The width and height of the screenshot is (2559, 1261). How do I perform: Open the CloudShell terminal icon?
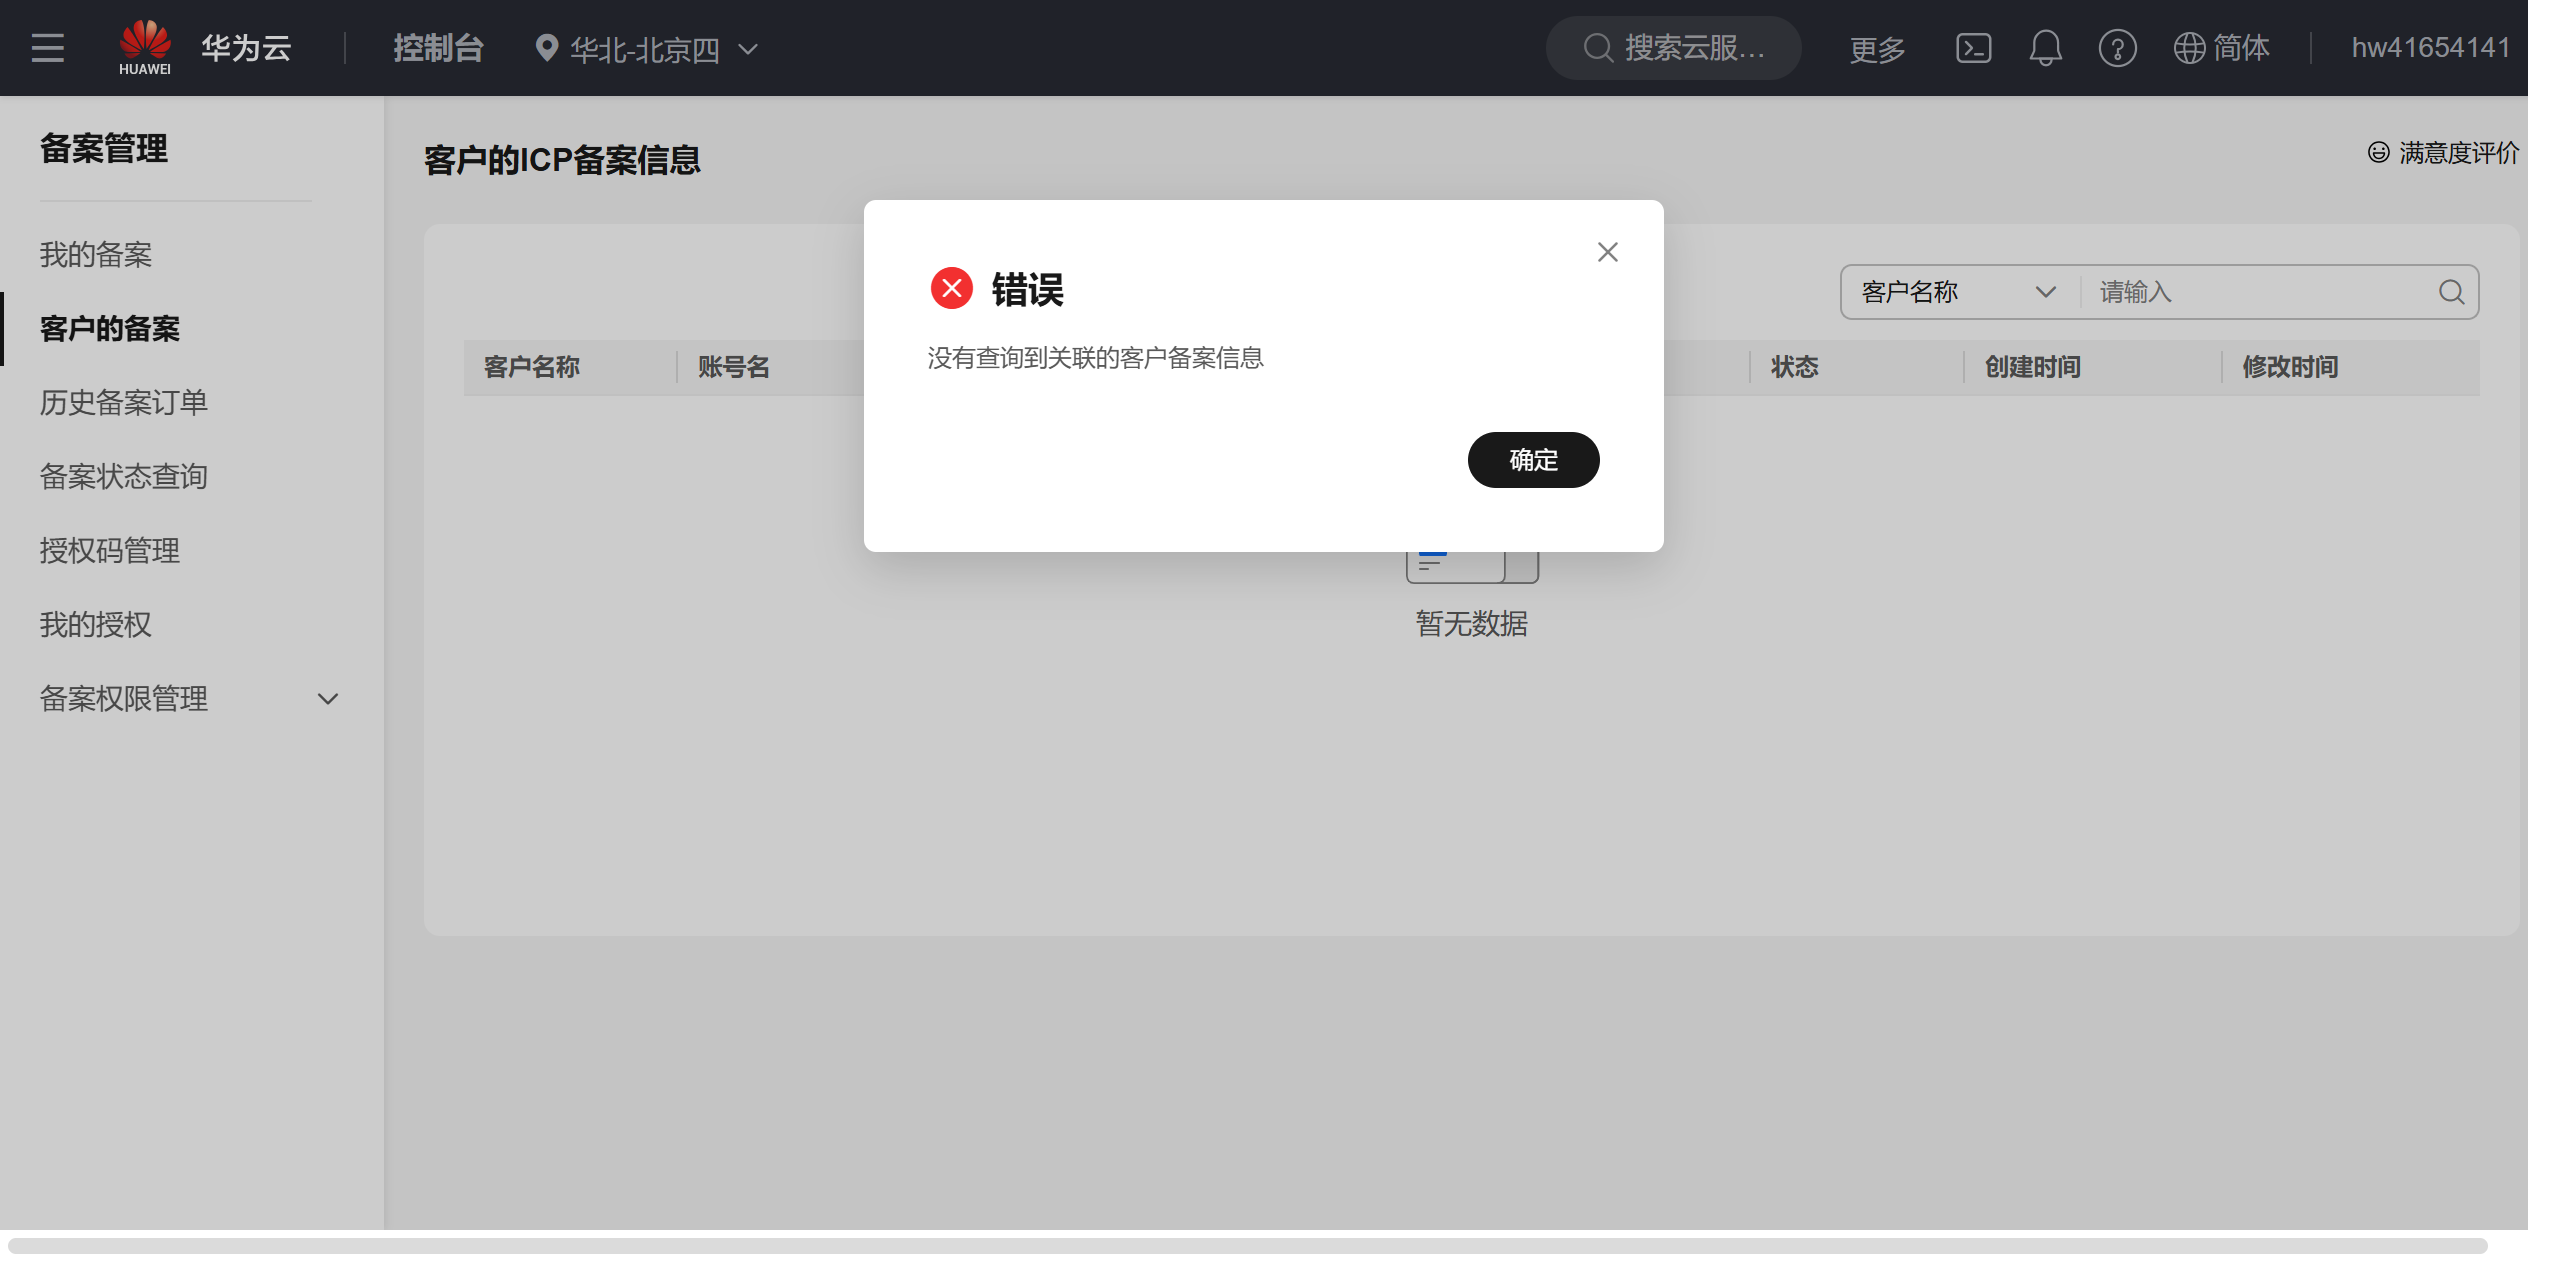pyautogui.click(x=1973, y=48)
